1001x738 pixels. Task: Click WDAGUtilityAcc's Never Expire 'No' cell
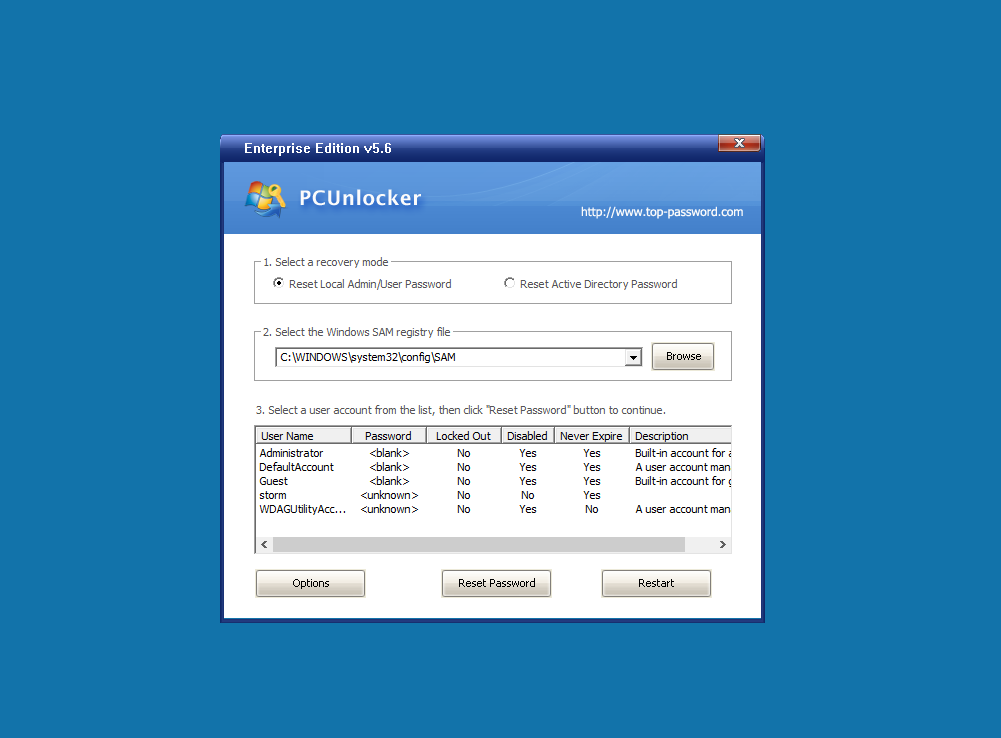point(591,509)
